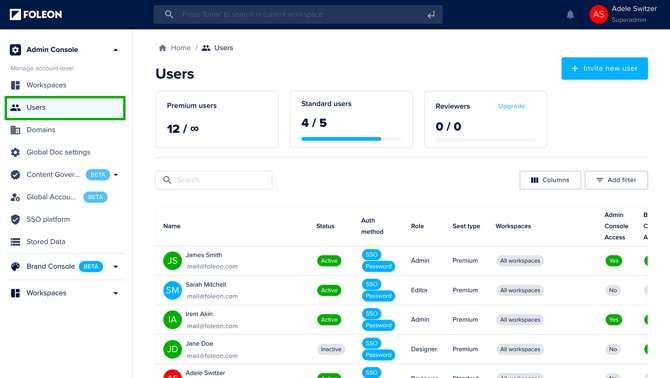670x378 pixels.
Task: Open Brand Console label
Action: (51, 267)
